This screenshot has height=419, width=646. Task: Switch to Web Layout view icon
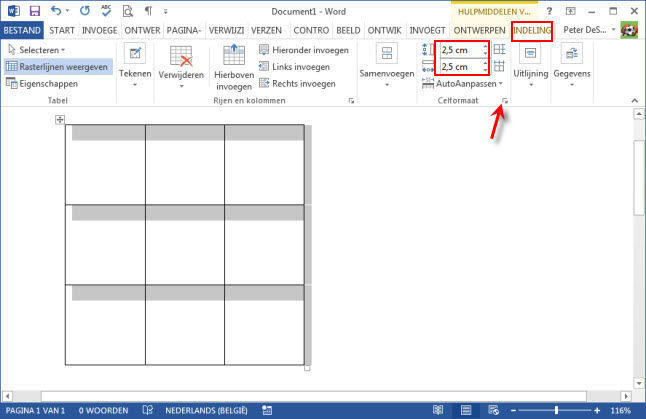[493, 410]
